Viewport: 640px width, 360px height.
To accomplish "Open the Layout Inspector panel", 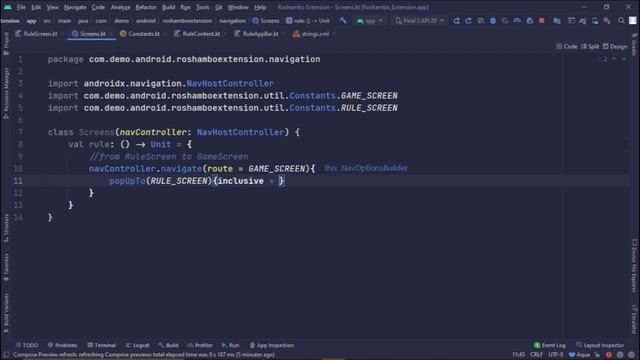I will 600,345.
